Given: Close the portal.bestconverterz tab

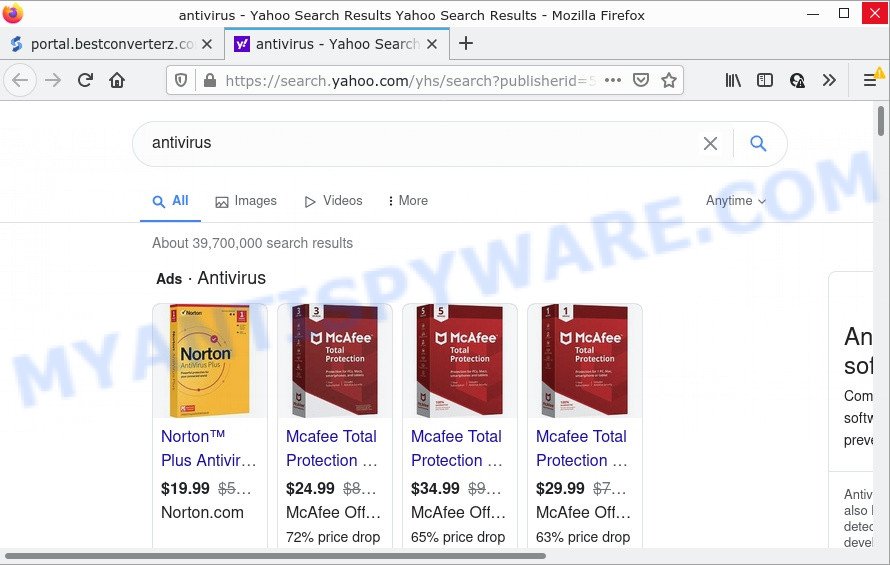Looking at the screenshot, I should pyautogui.click(x=207, y=44).
